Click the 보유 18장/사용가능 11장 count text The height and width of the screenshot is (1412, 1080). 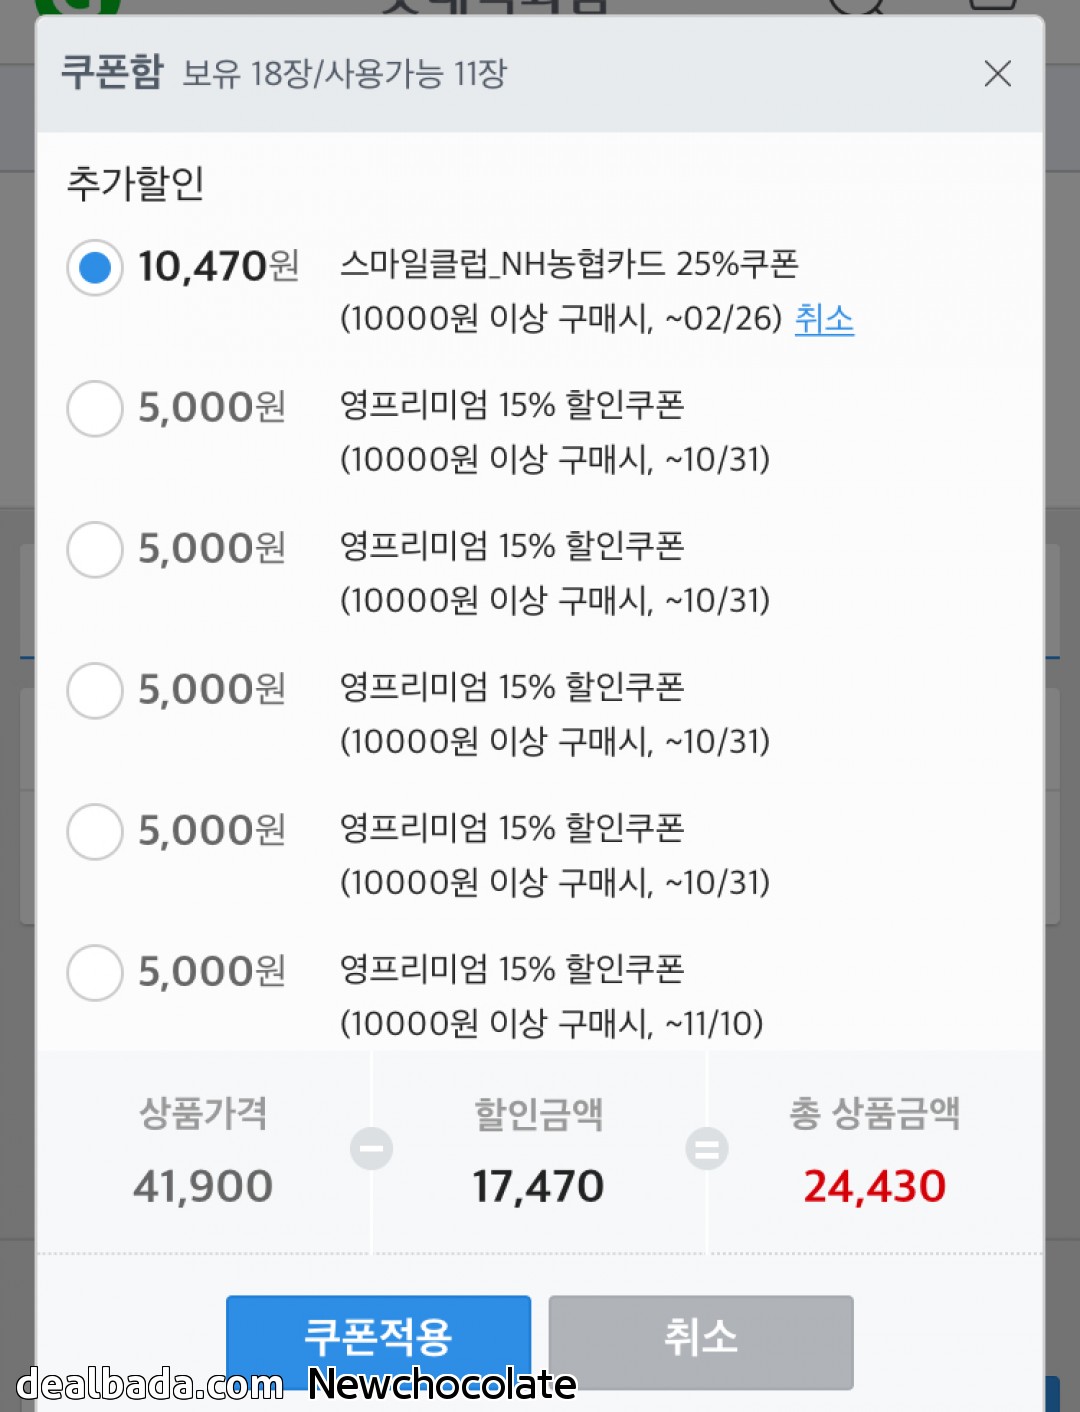click(x=345, y=74)
